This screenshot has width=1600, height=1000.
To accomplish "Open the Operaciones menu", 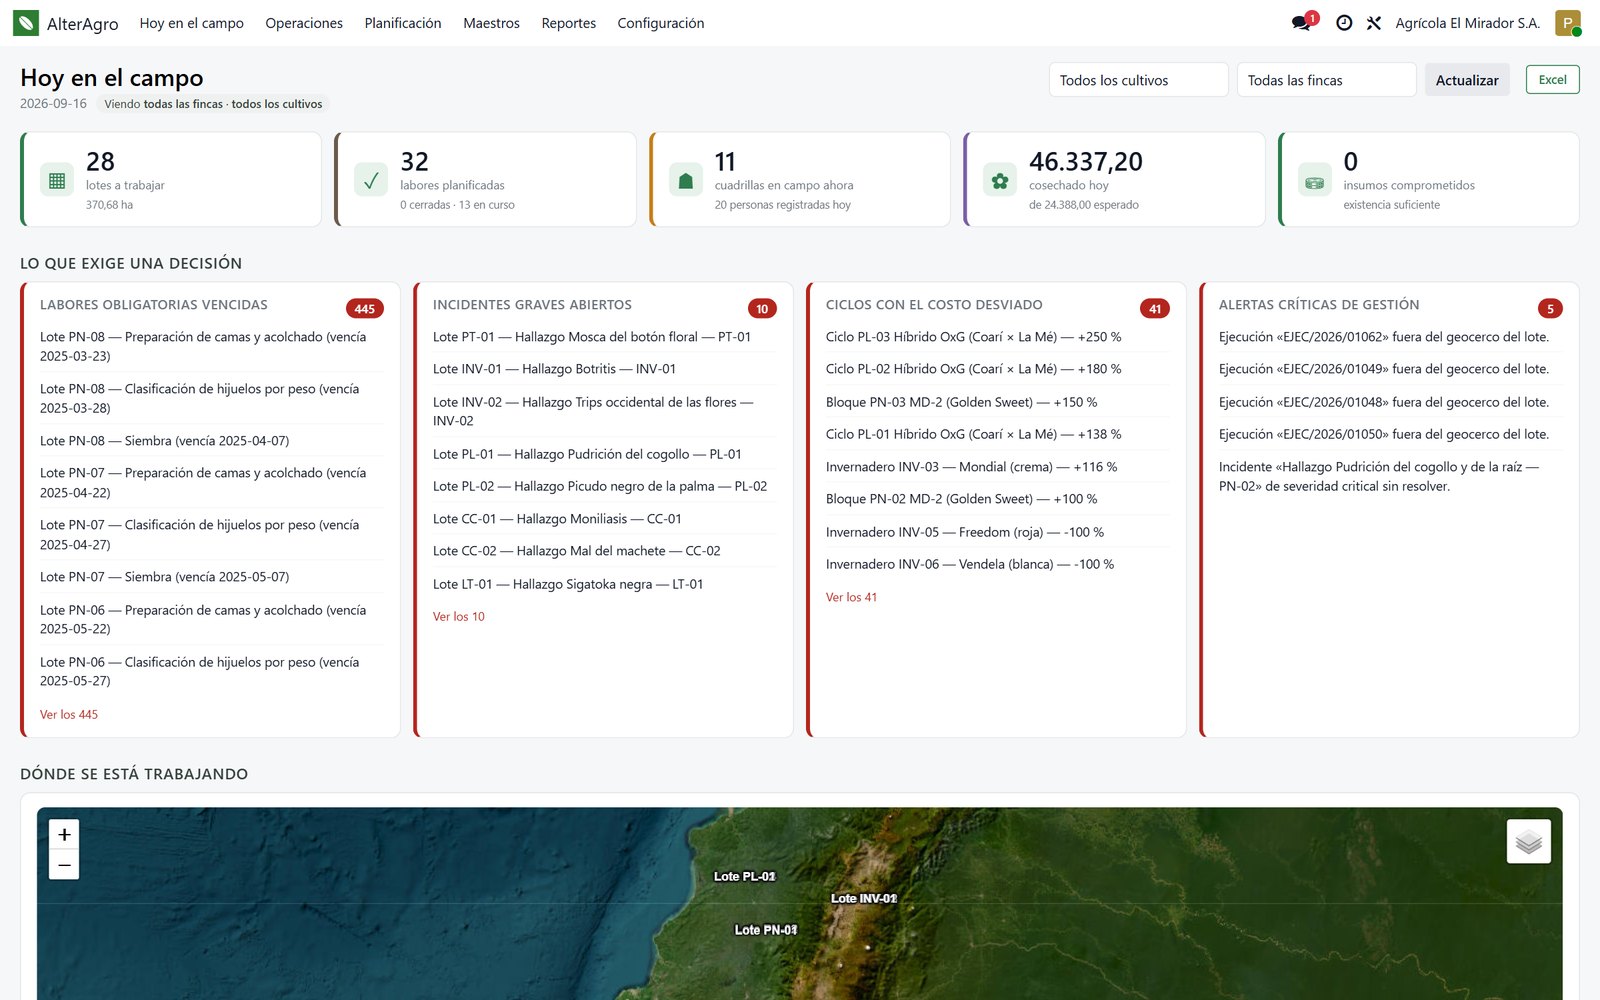I will [x=304, y=23].
